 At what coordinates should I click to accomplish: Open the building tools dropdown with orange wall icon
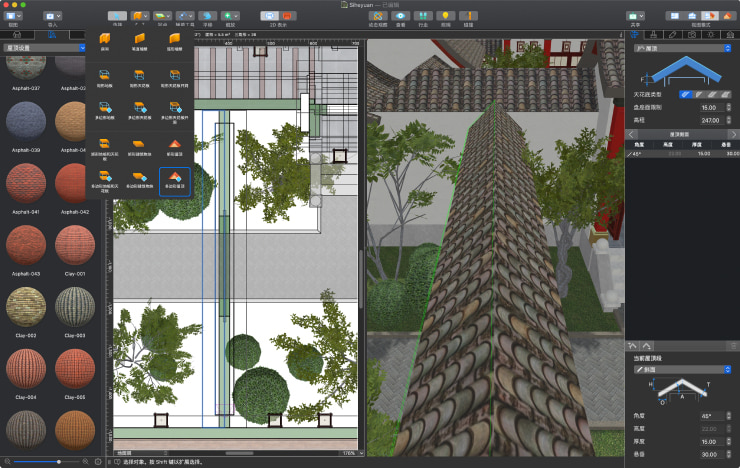(x=140, y=16)
